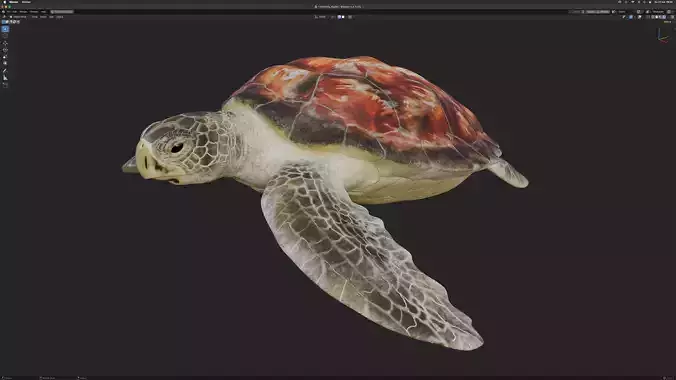
Task: Click the macOS clock in menu bar
Action: 663,2
